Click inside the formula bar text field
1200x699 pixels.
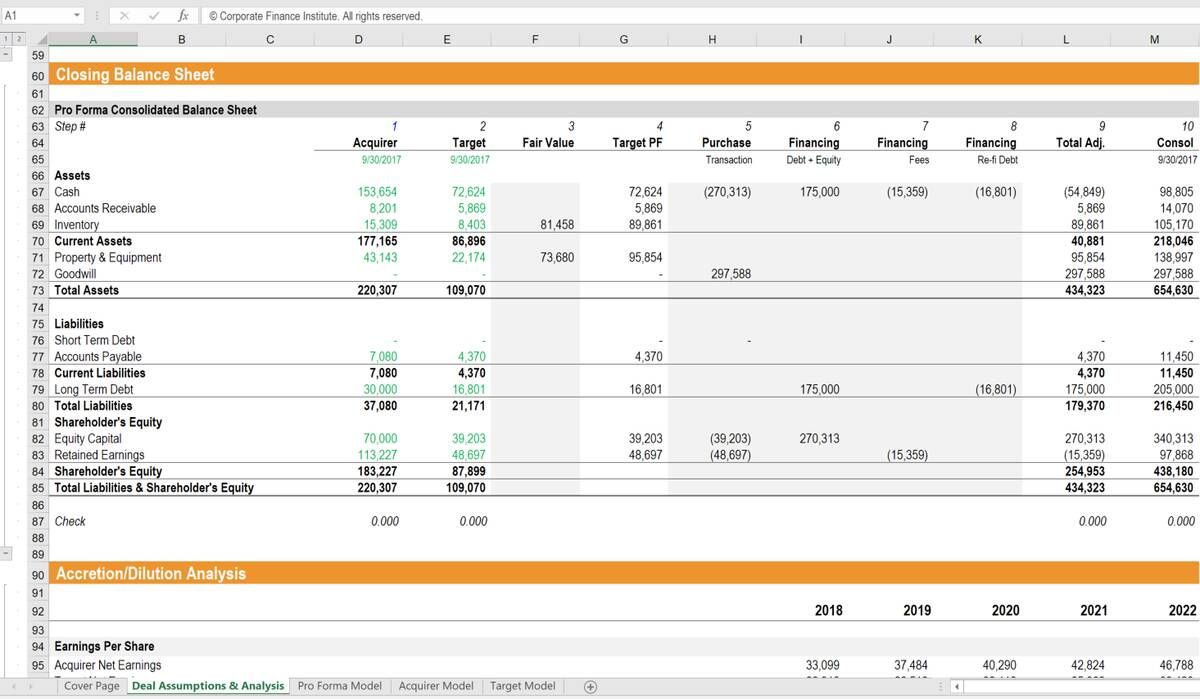tap(700, 16)
